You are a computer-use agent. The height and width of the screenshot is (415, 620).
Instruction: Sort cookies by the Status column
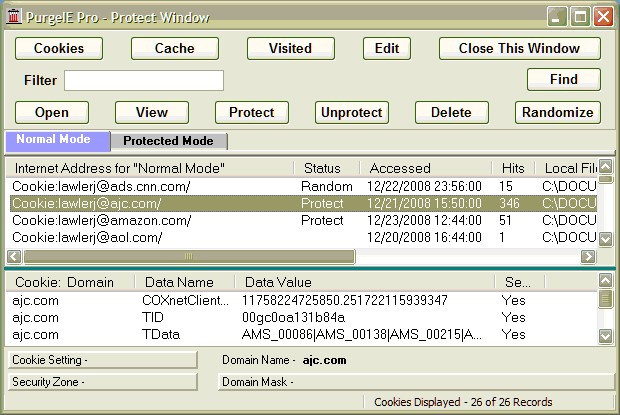[x=327, y=168]
